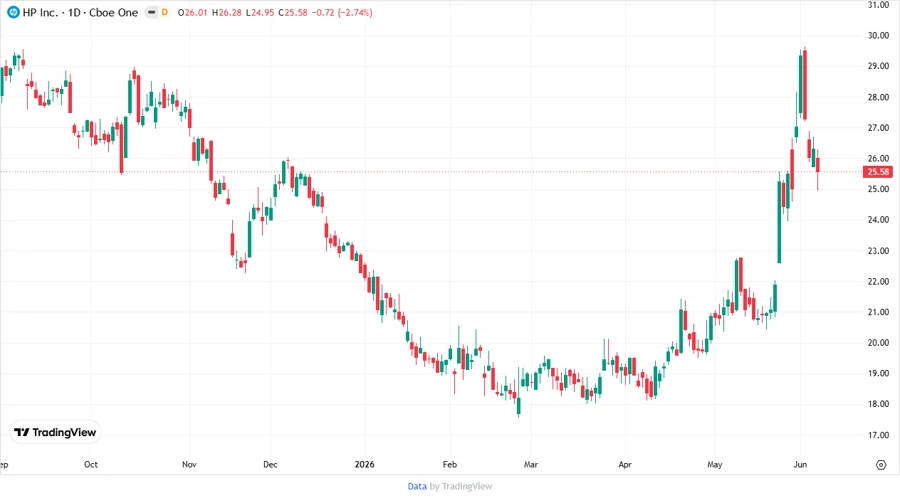Click the Apr time axis label

624,465
